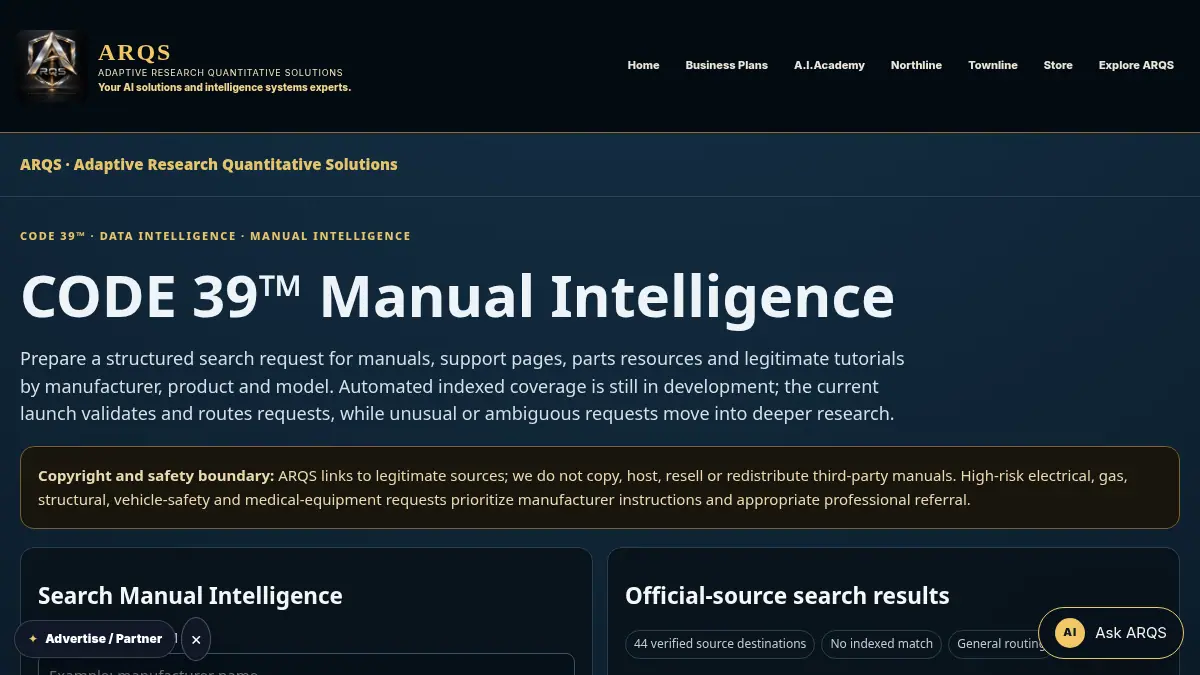Open the Townline menu link
This screenshot has height=675, width=1200.
tap(992, 65)
